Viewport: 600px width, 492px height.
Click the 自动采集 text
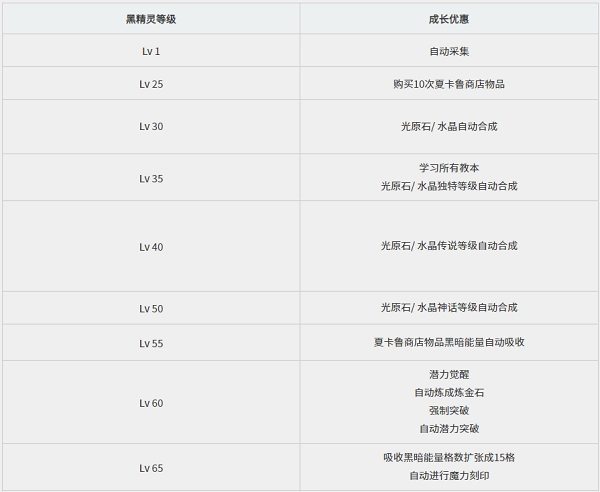pyautogui.click(x=449, y=50)
